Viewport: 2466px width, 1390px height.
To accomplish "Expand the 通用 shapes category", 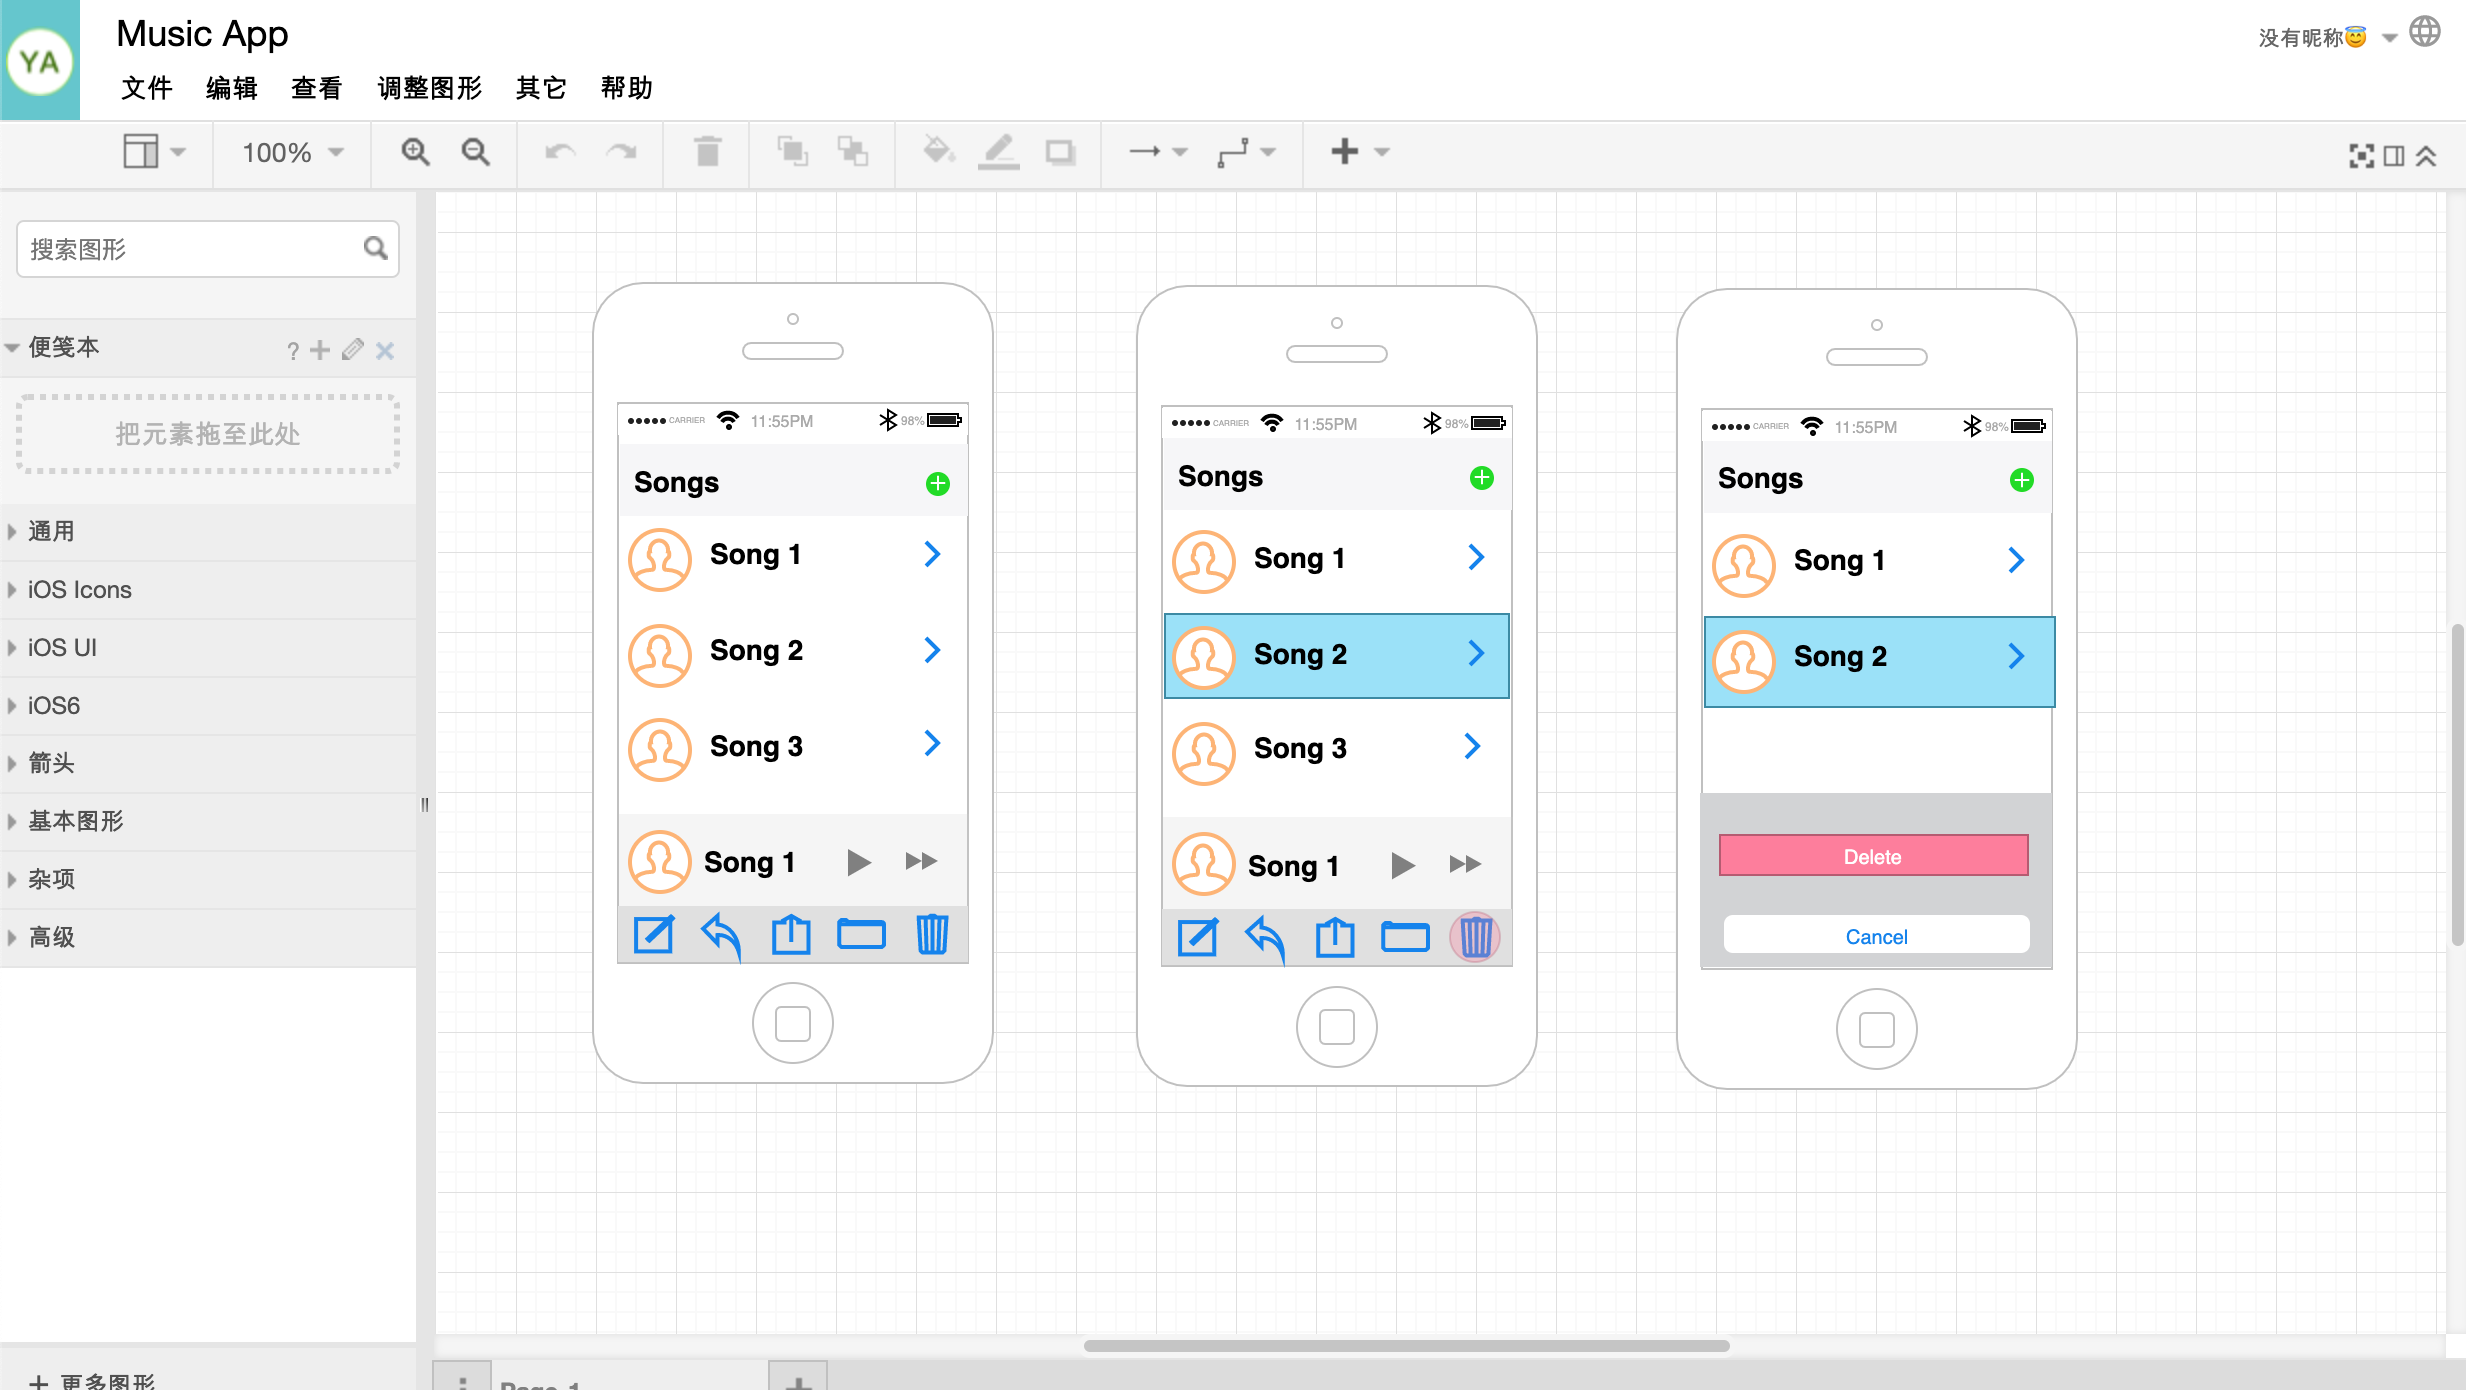I will pos(15,532).
